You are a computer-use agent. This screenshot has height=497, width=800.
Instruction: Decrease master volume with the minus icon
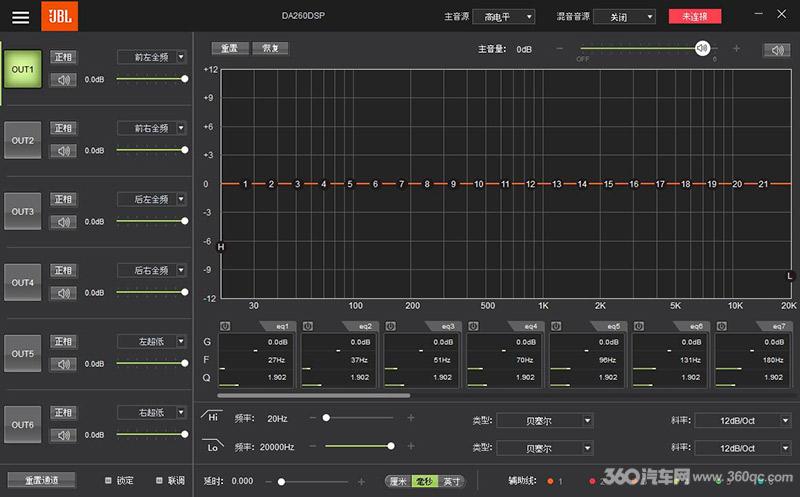point(560,48)
